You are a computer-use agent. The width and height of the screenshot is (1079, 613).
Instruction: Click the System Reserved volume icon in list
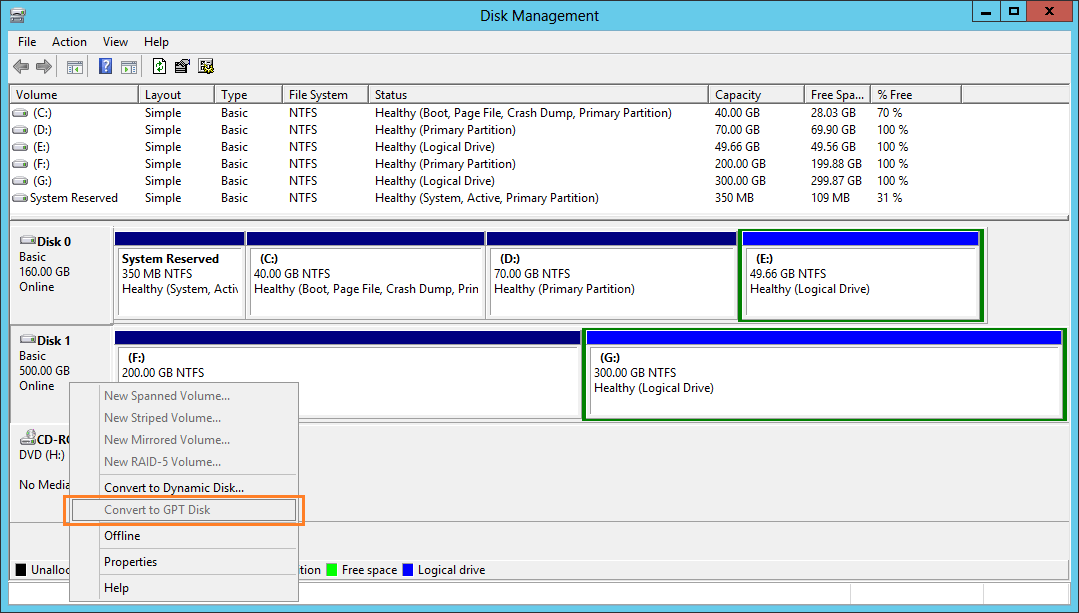pos(21,198)
